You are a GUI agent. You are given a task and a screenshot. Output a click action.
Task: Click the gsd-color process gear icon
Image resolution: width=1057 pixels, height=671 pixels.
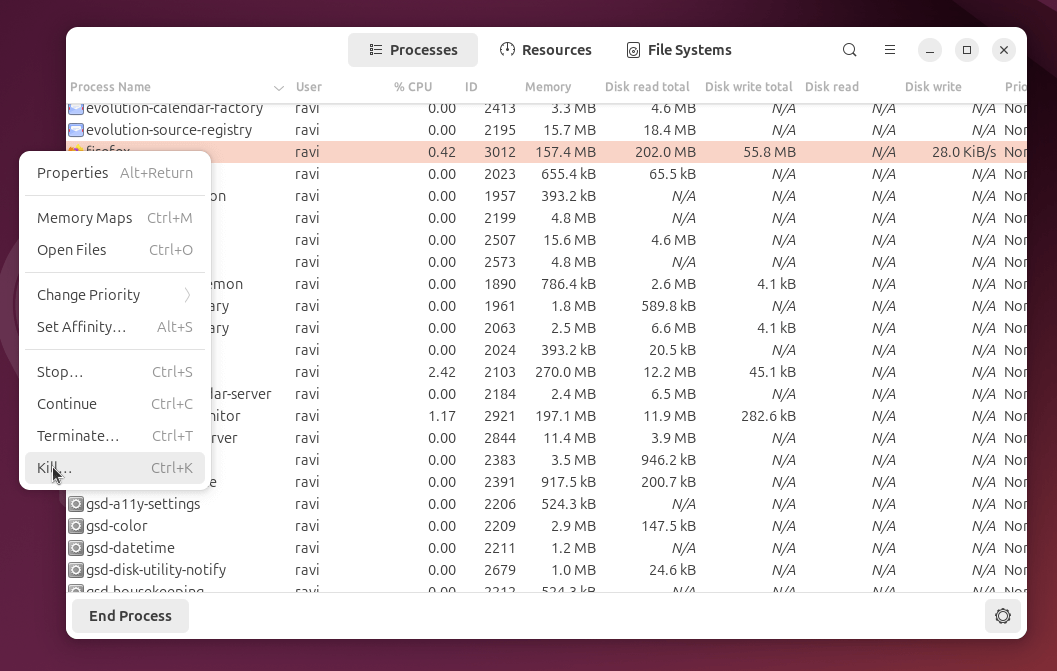coord(76,526)
